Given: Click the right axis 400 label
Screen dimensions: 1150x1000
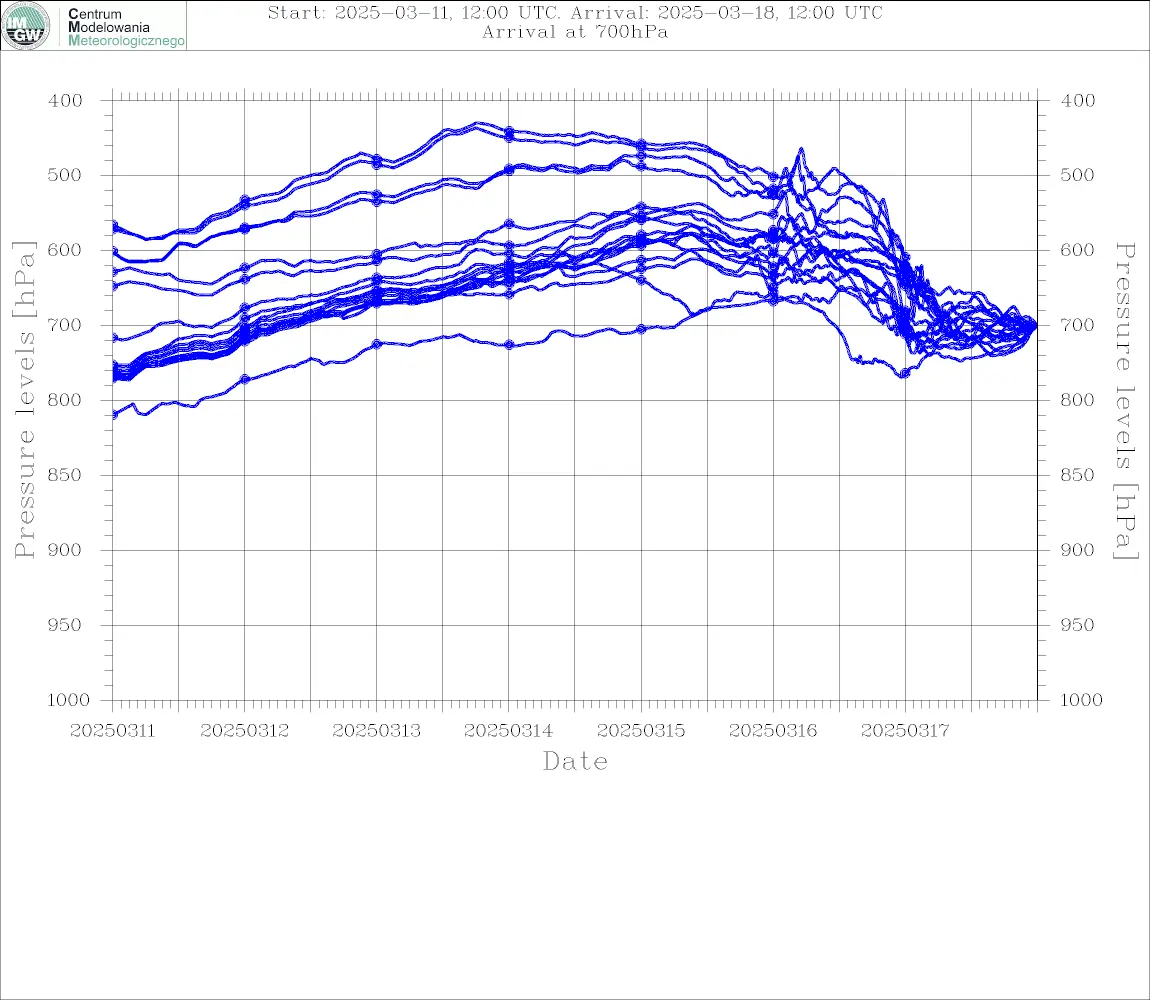Looking at the screenshot, I should point(1078,101).
